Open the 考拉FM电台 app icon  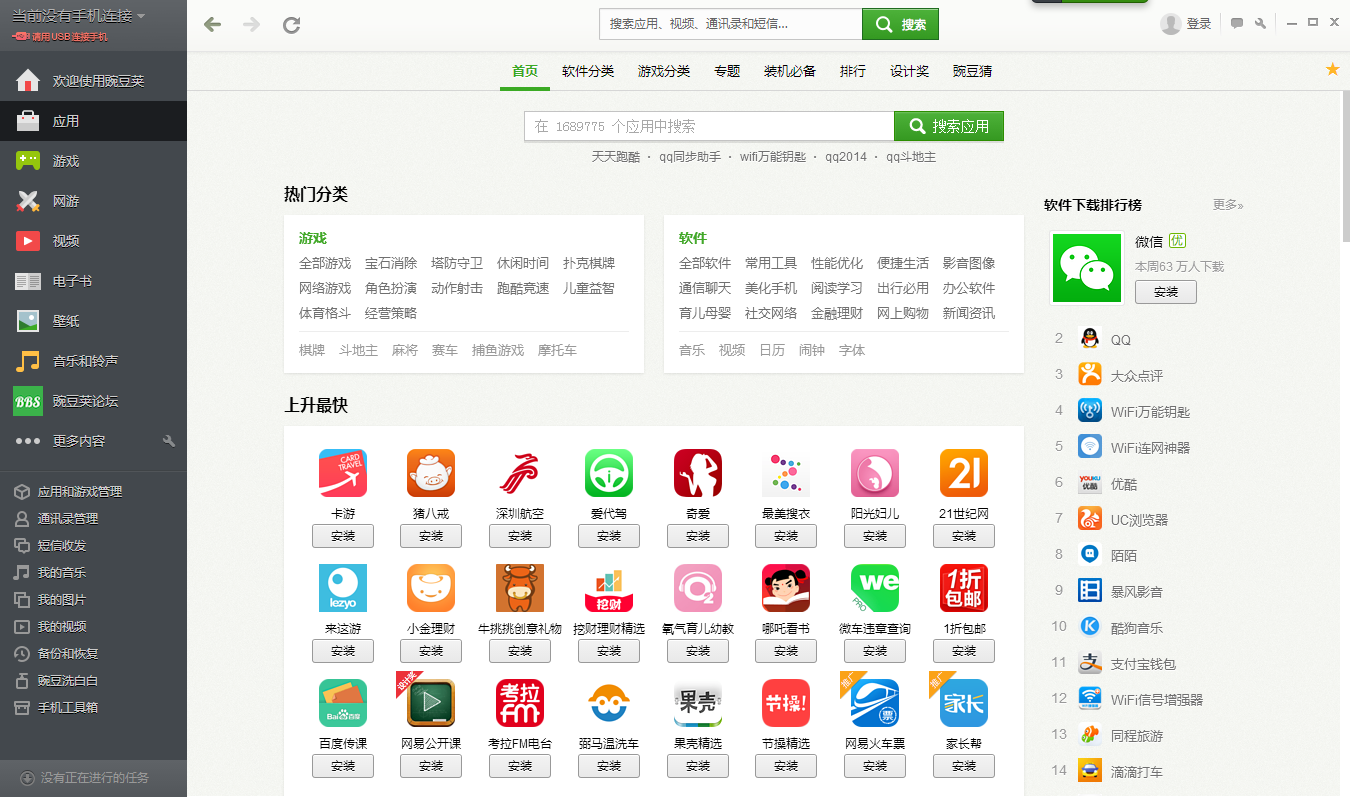[x=520, y=703]
